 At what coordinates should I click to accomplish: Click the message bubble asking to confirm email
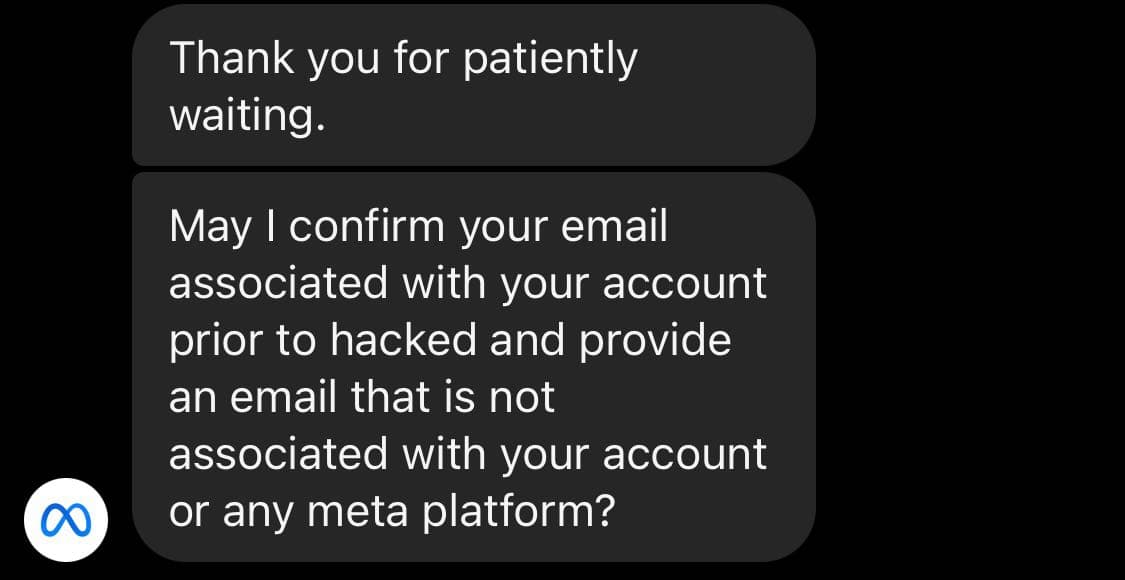474,367
